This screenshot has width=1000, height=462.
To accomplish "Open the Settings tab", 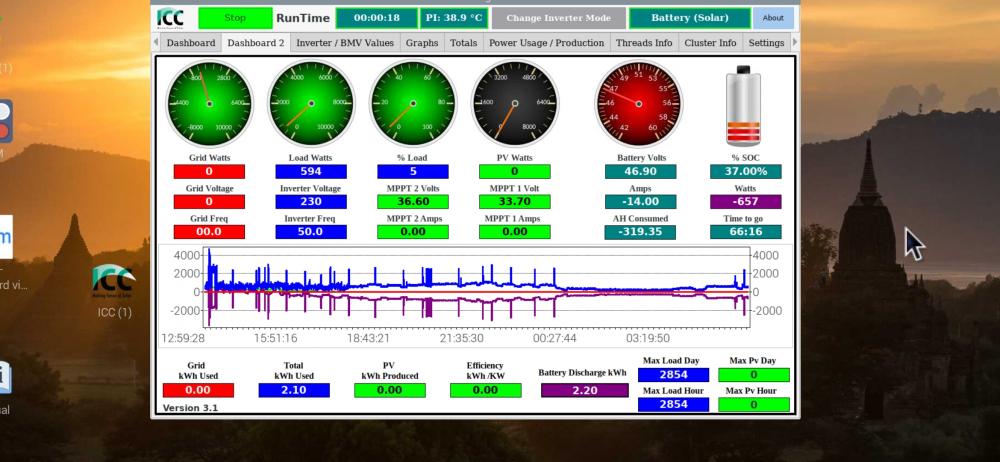I will click(x=766, y=43).
